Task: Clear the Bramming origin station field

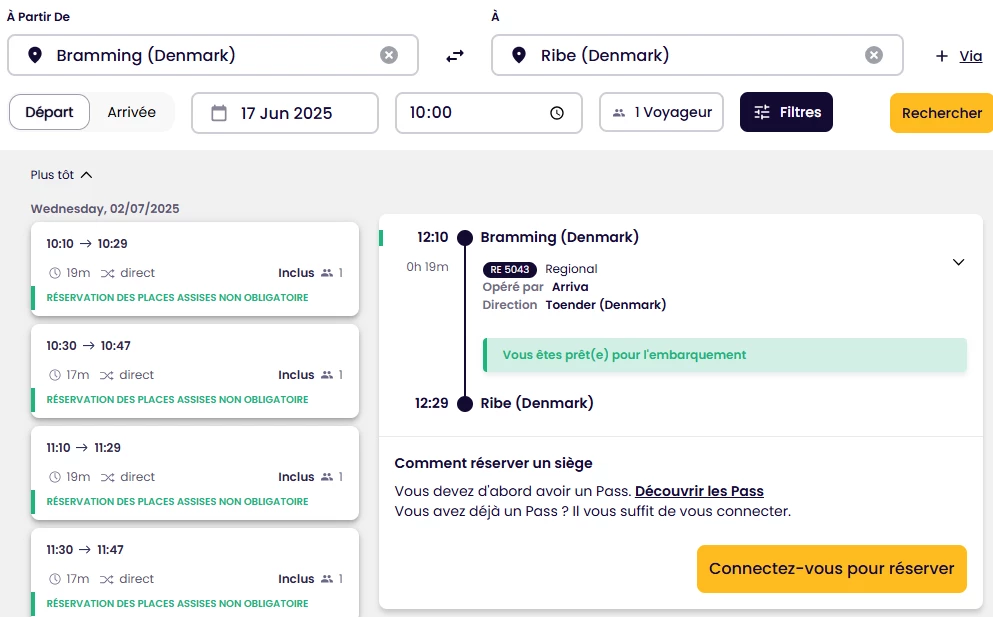Action: (389, 55)
